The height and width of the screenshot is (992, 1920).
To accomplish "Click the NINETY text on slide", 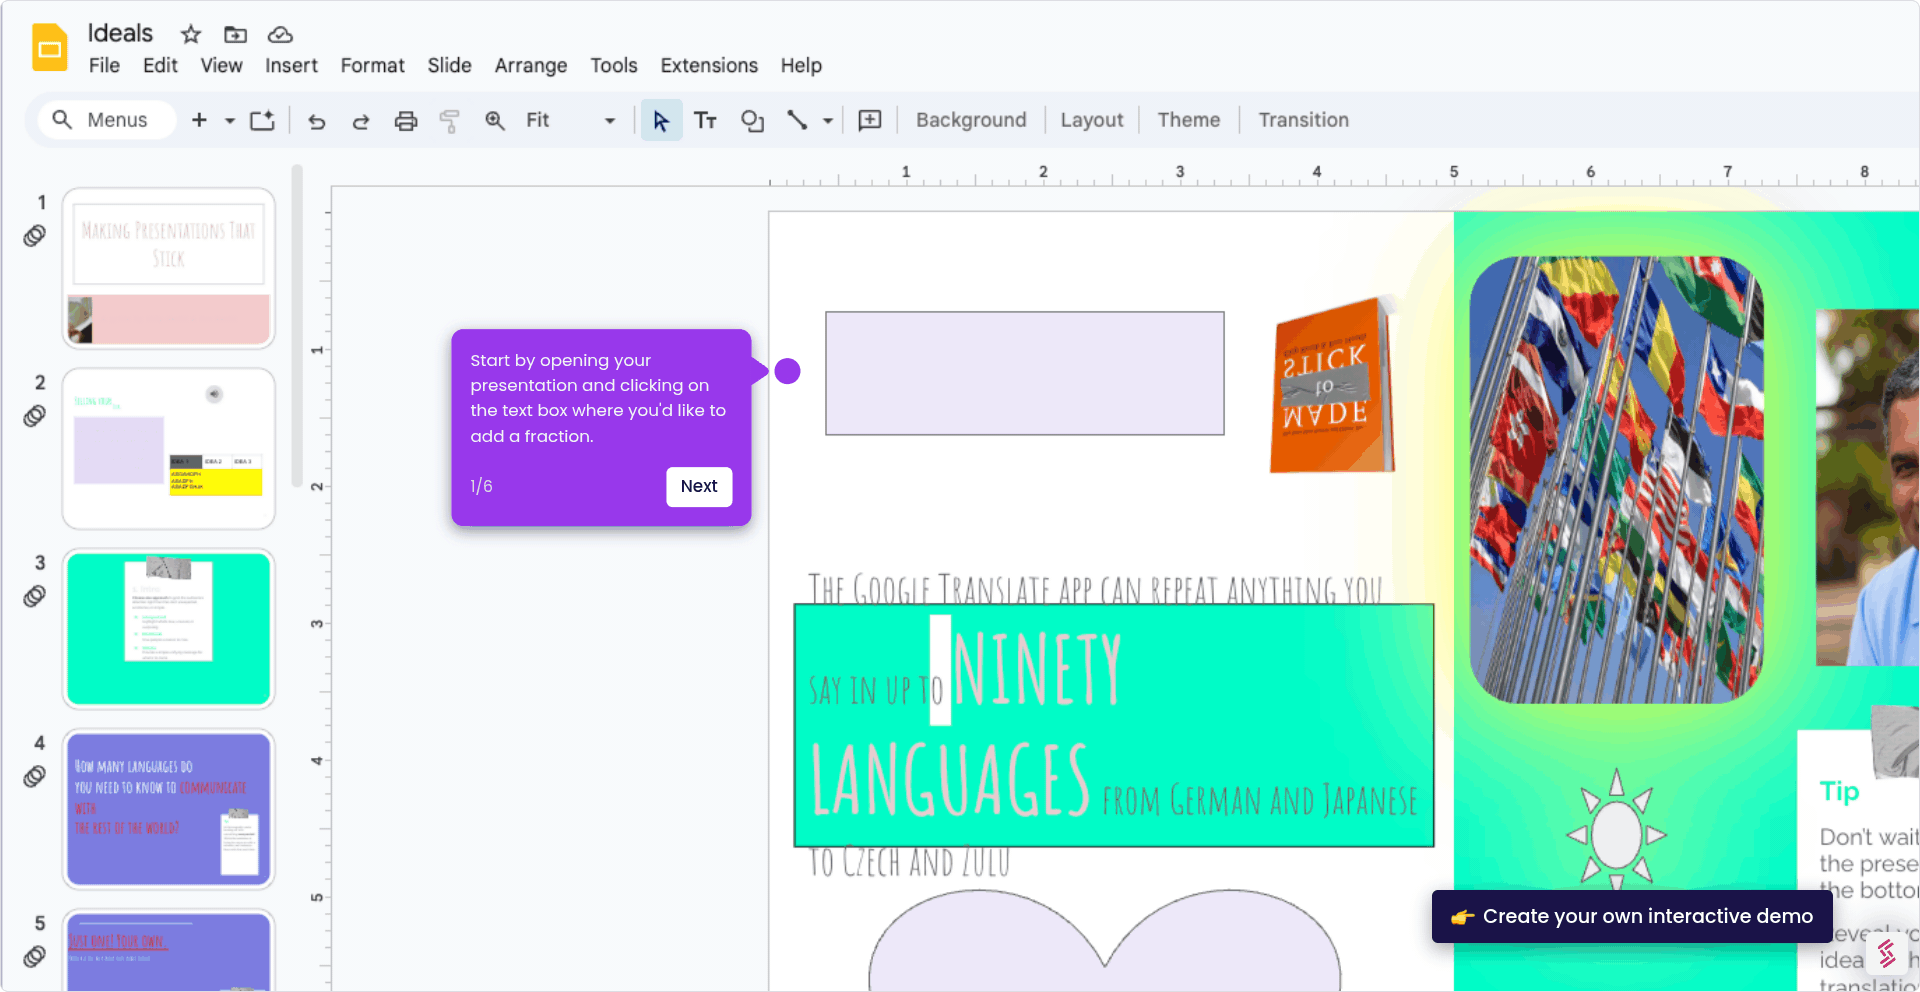I will tap(1037, 670).
